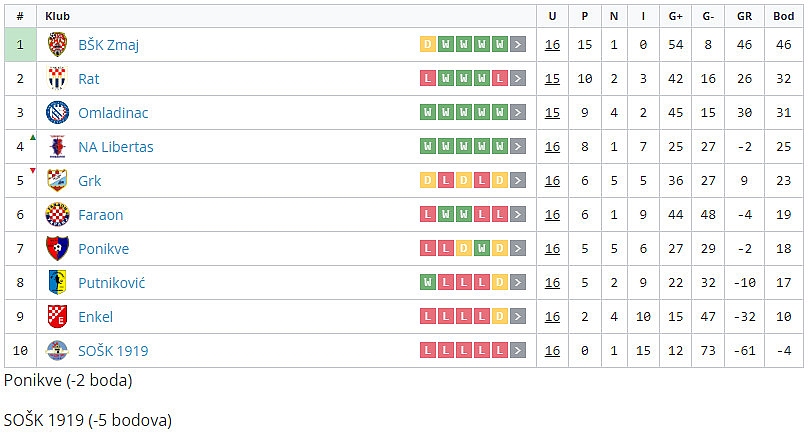Viewport: 808px width, 433px height.
Task: Open the NA Libertas team link
Action: click(x=116, y=147)
